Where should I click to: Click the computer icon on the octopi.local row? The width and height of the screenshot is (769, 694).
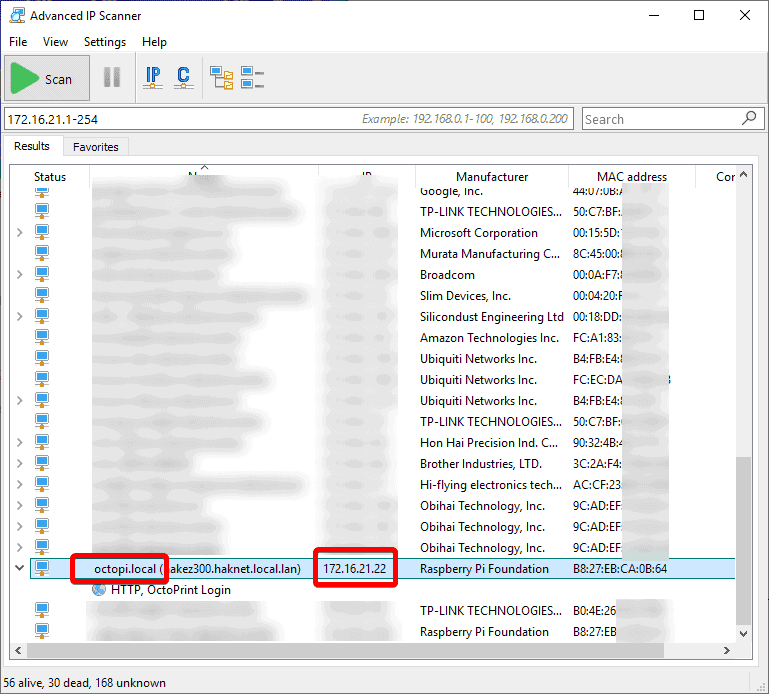click(42, 568)
